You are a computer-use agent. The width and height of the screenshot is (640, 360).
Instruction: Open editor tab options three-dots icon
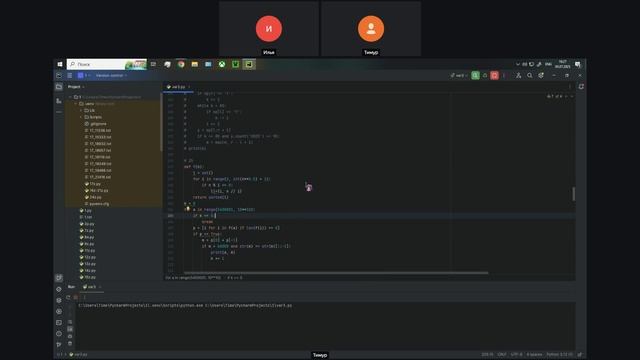(x=569, y=87)
